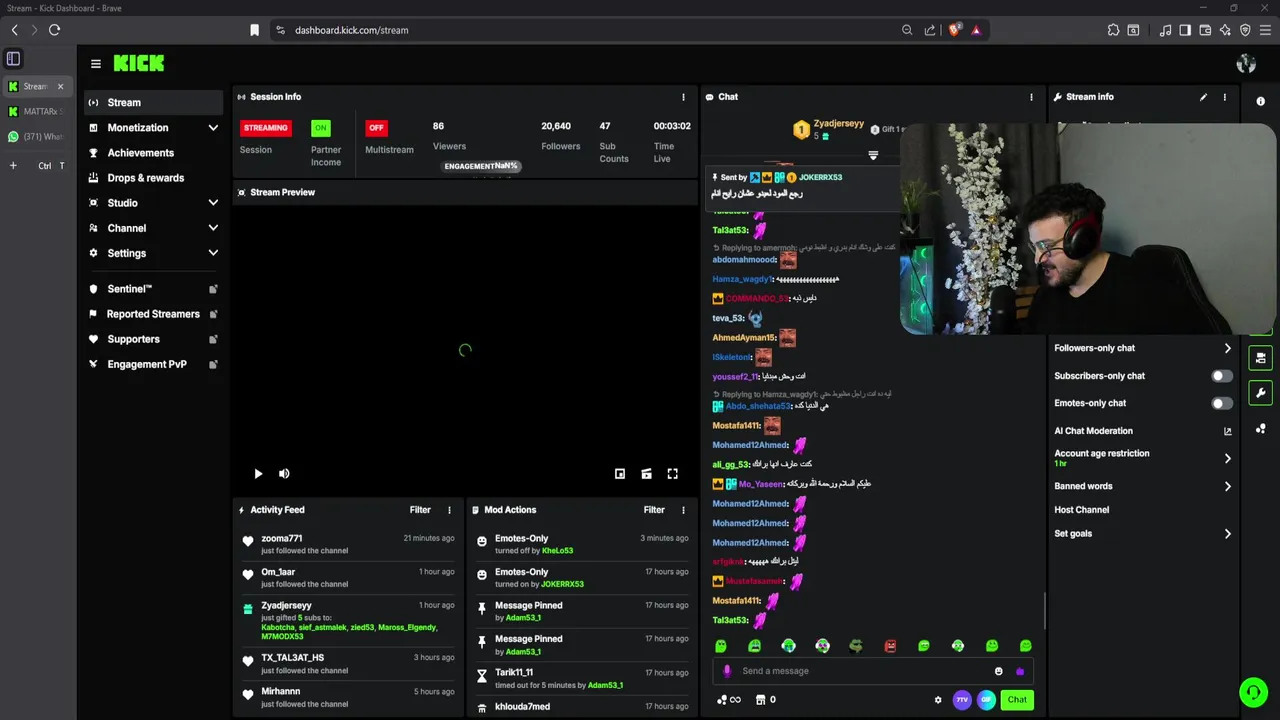Click the purple microphone icon in chat
1280x720 pixels.
click(727, 671)
